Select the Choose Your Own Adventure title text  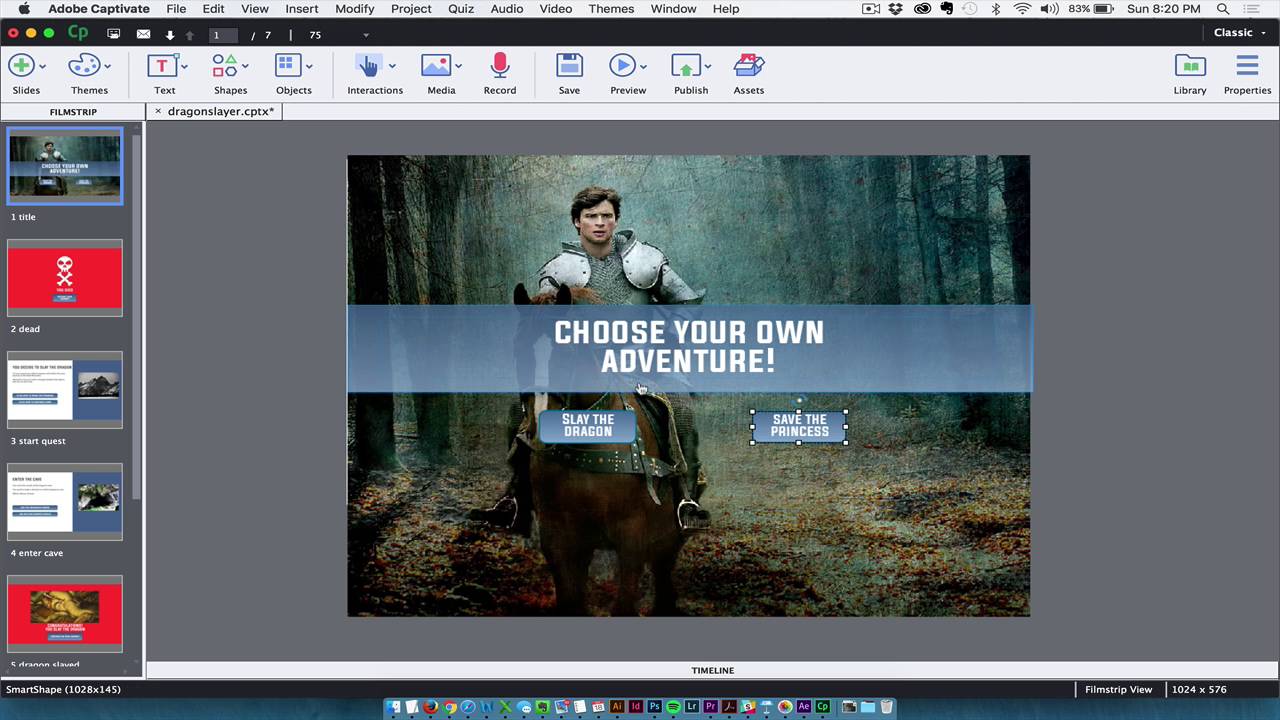point(689,347)
